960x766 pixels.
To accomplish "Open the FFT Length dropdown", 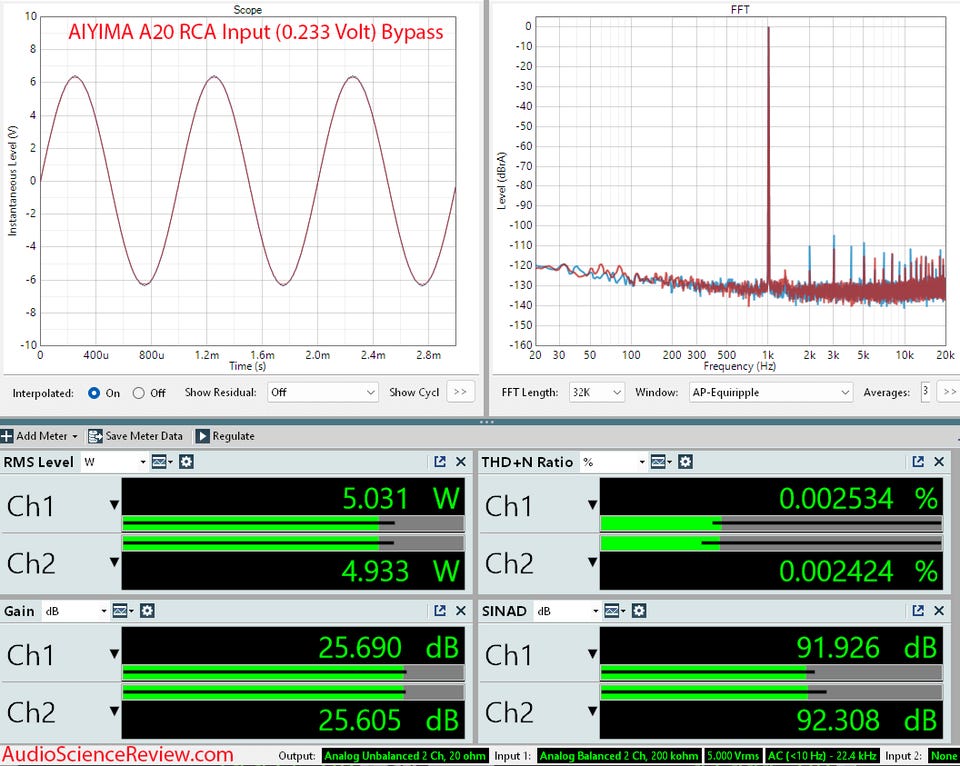I will 597,392.
